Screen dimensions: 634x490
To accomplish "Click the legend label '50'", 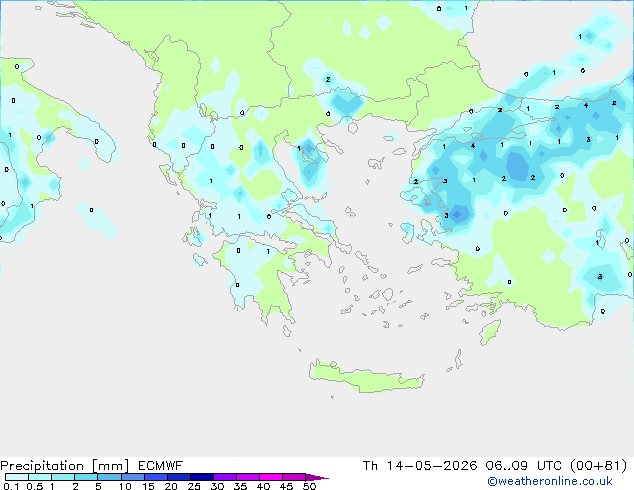I will pyautogui.click(x=309, y=486).
